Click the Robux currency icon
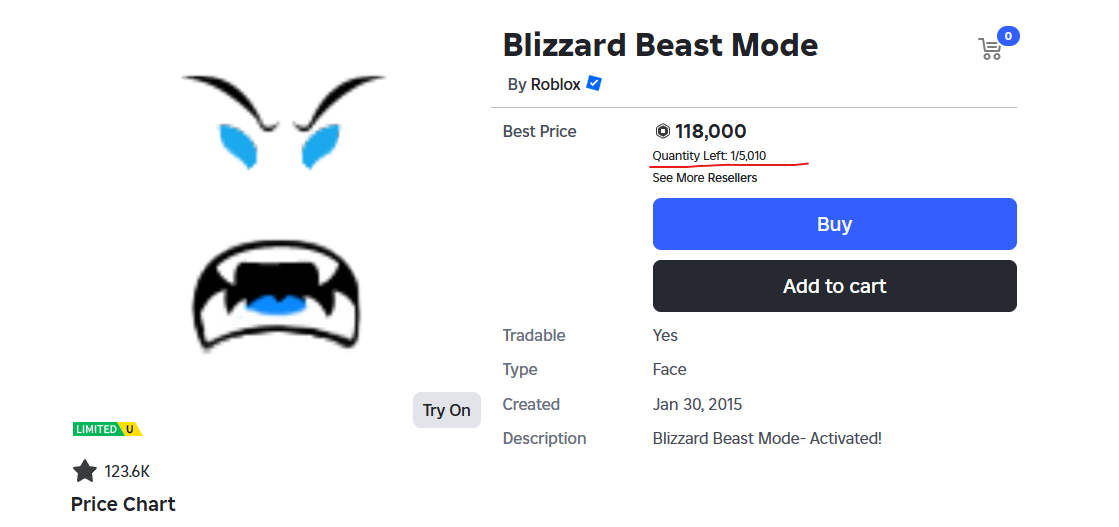1119x527 pixels. (x=662, y=131)
